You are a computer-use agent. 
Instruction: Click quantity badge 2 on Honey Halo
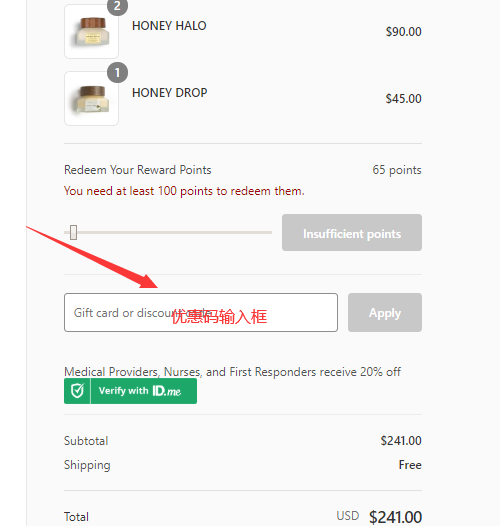tap(117, 6)
